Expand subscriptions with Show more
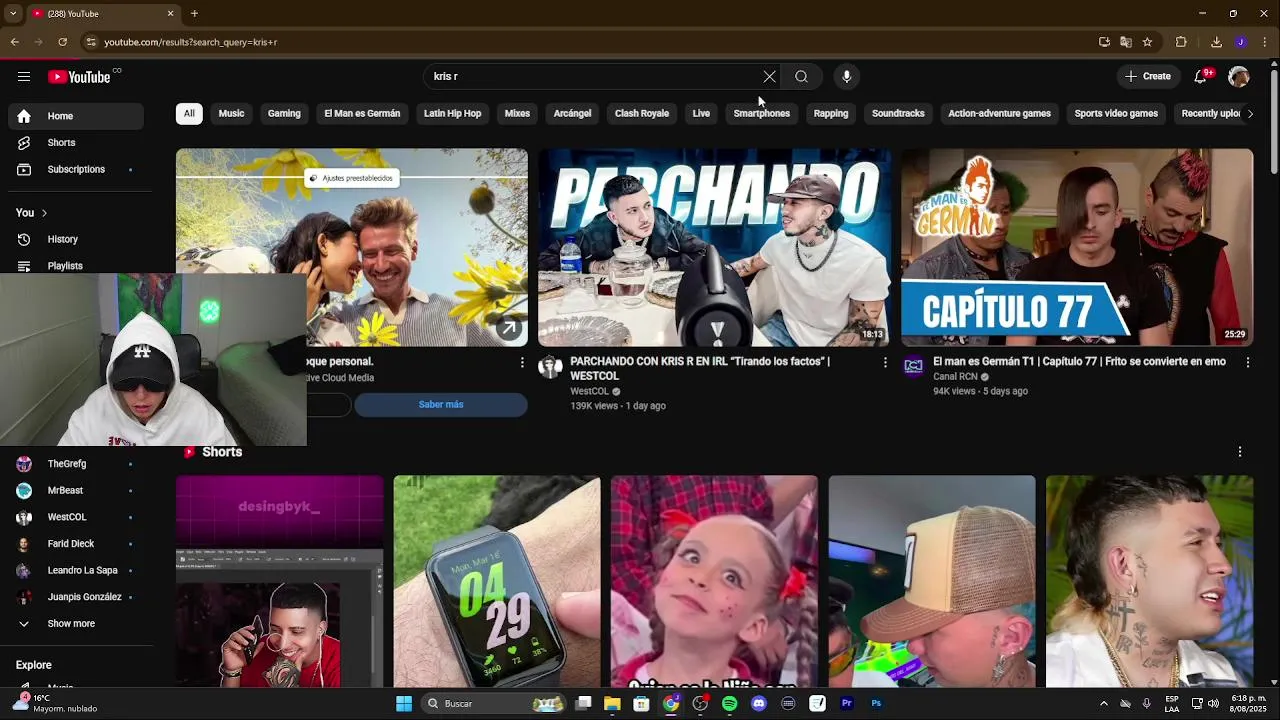Image resolution: width=1280 pixels, height=720 pixels. (71, 624)
